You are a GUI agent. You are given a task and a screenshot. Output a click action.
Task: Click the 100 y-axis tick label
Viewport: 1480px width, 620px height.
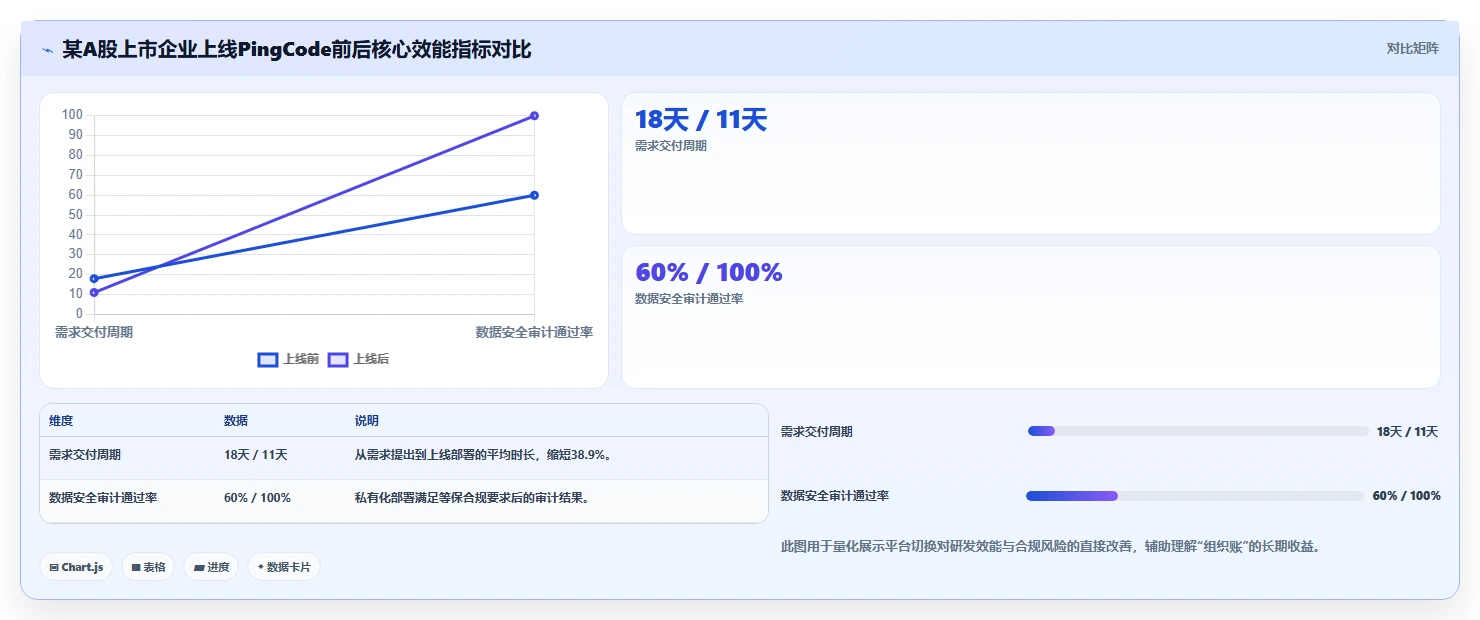[x=72, y=114]
